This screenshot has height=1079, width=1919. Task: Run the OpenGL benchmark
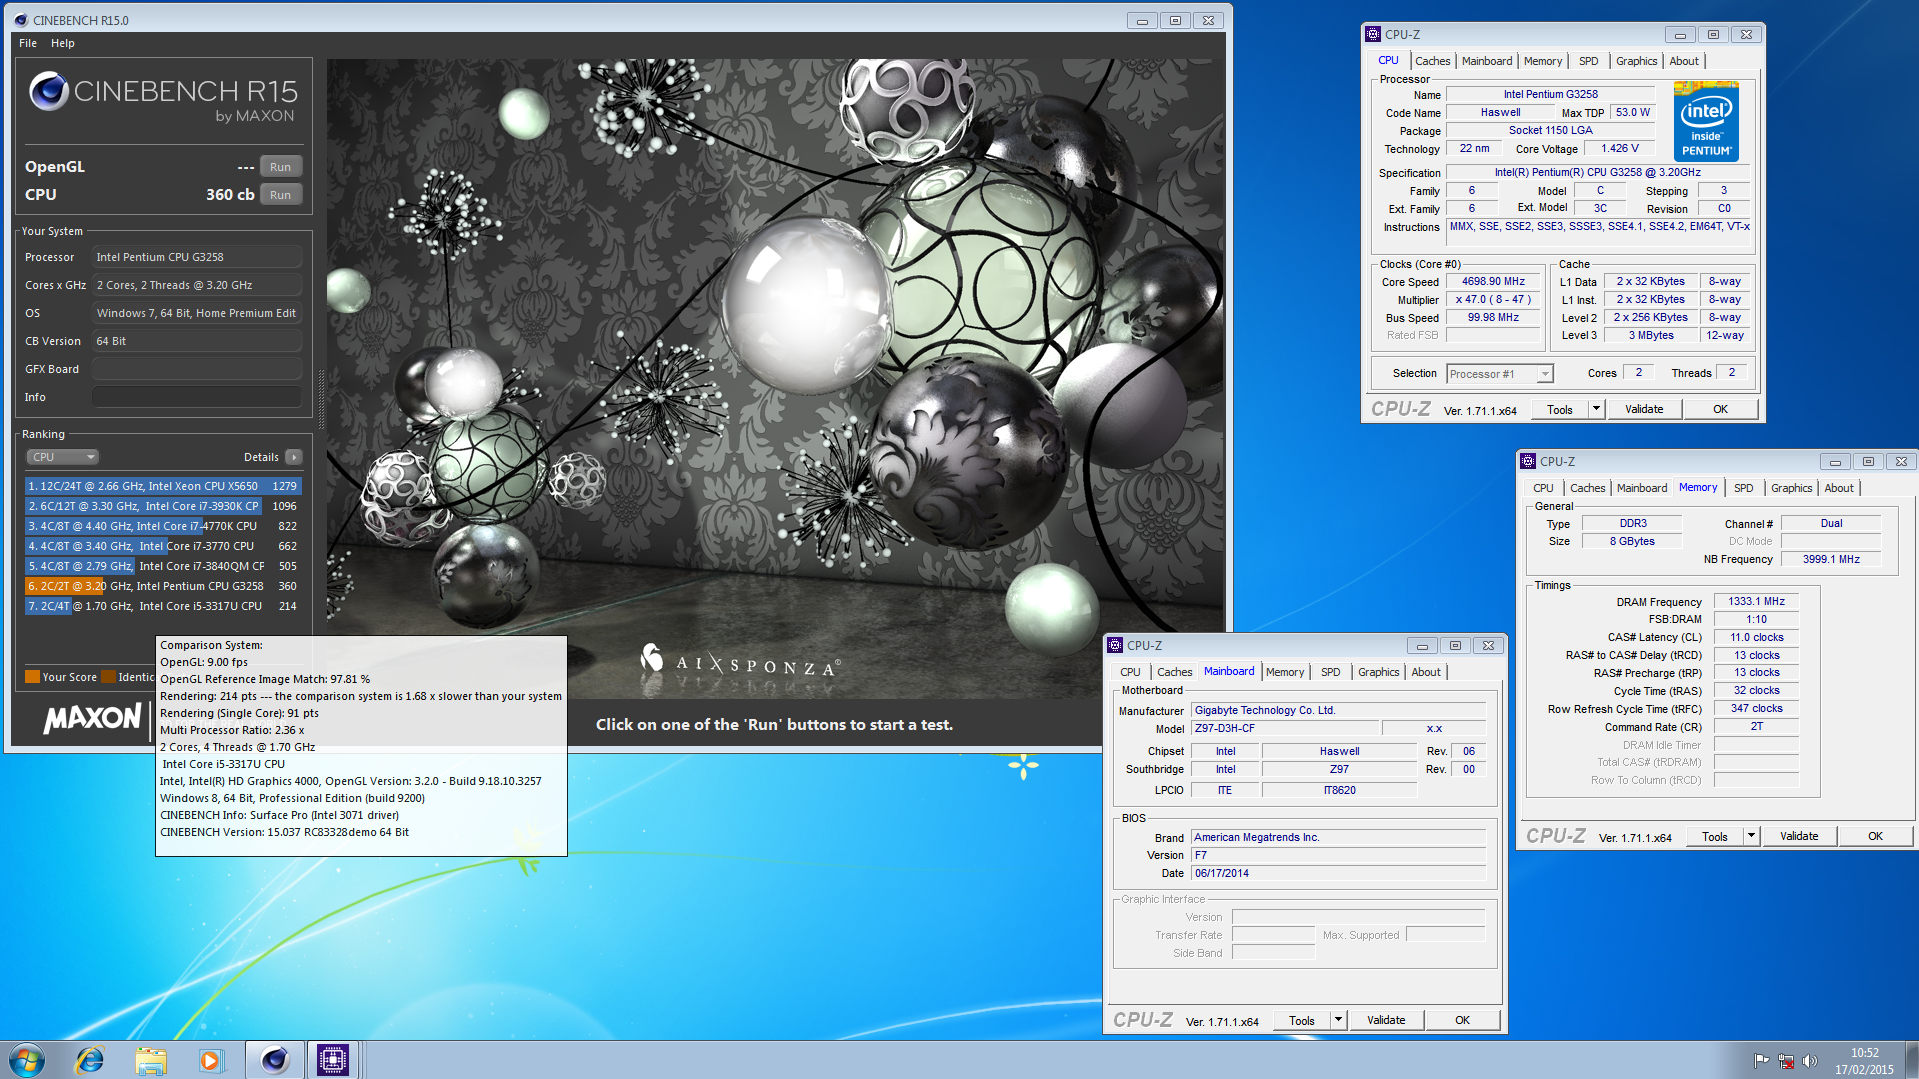(280, 167)
